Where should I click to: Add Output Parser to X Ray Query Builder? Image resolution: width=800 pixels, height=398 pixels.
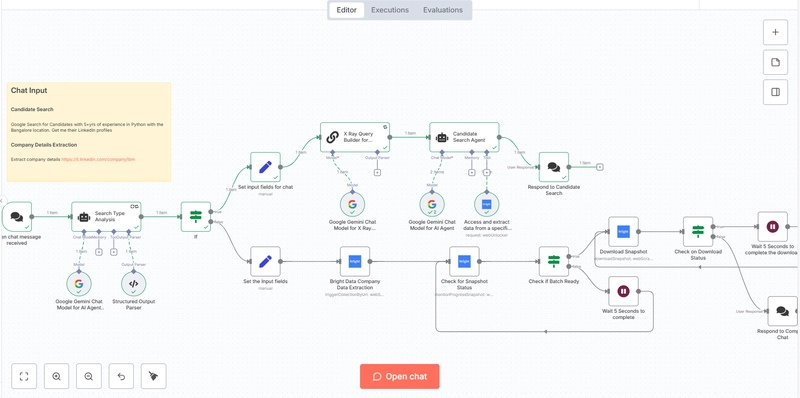[378, 172]
